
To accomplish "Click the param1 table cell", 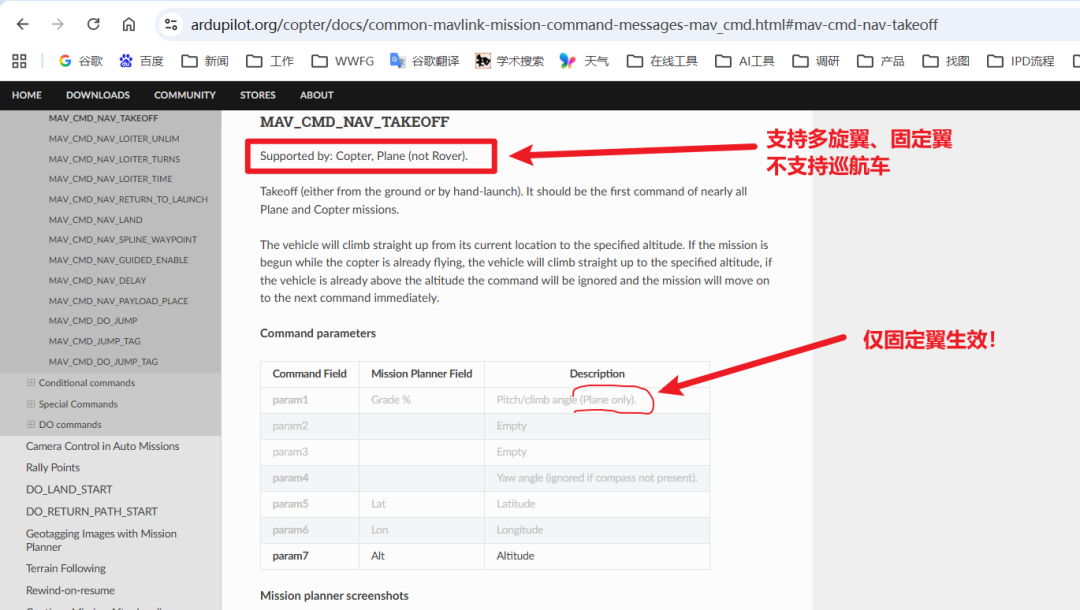I will pos(310,400).
